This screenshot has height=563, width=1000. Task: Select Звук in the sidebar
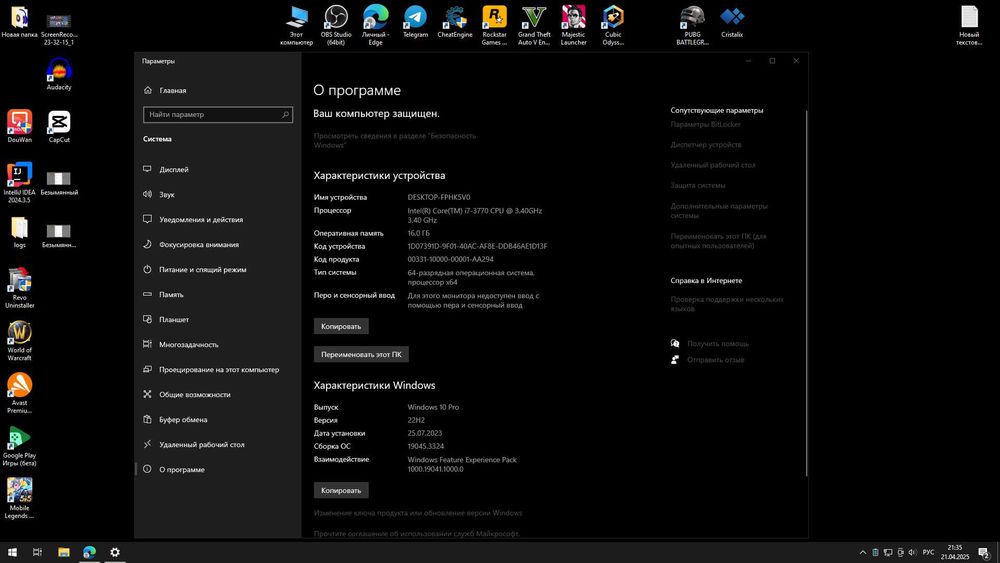217,194
